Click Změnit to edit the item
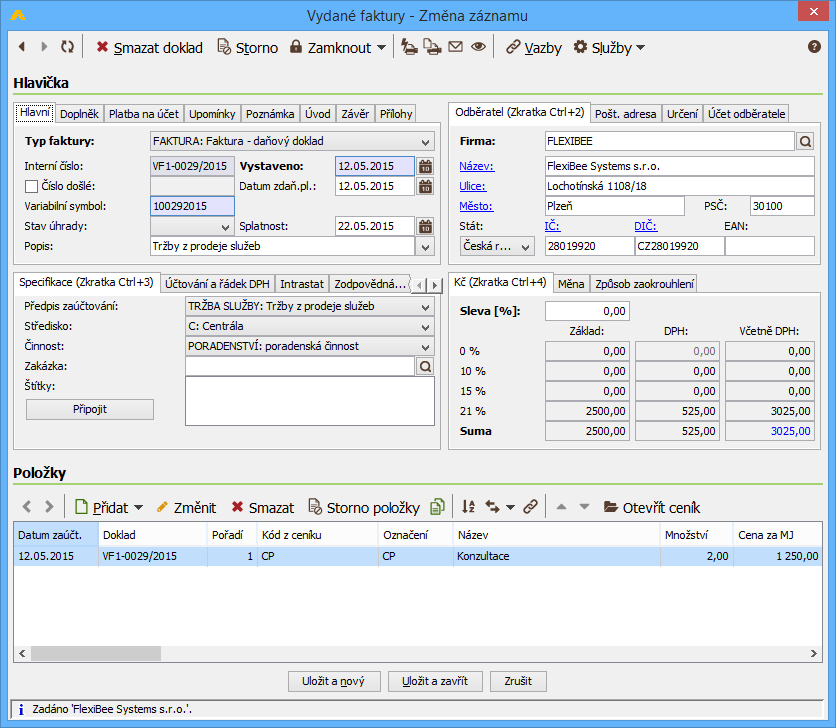This screenshot has width=836, height=728. point(186,507)
